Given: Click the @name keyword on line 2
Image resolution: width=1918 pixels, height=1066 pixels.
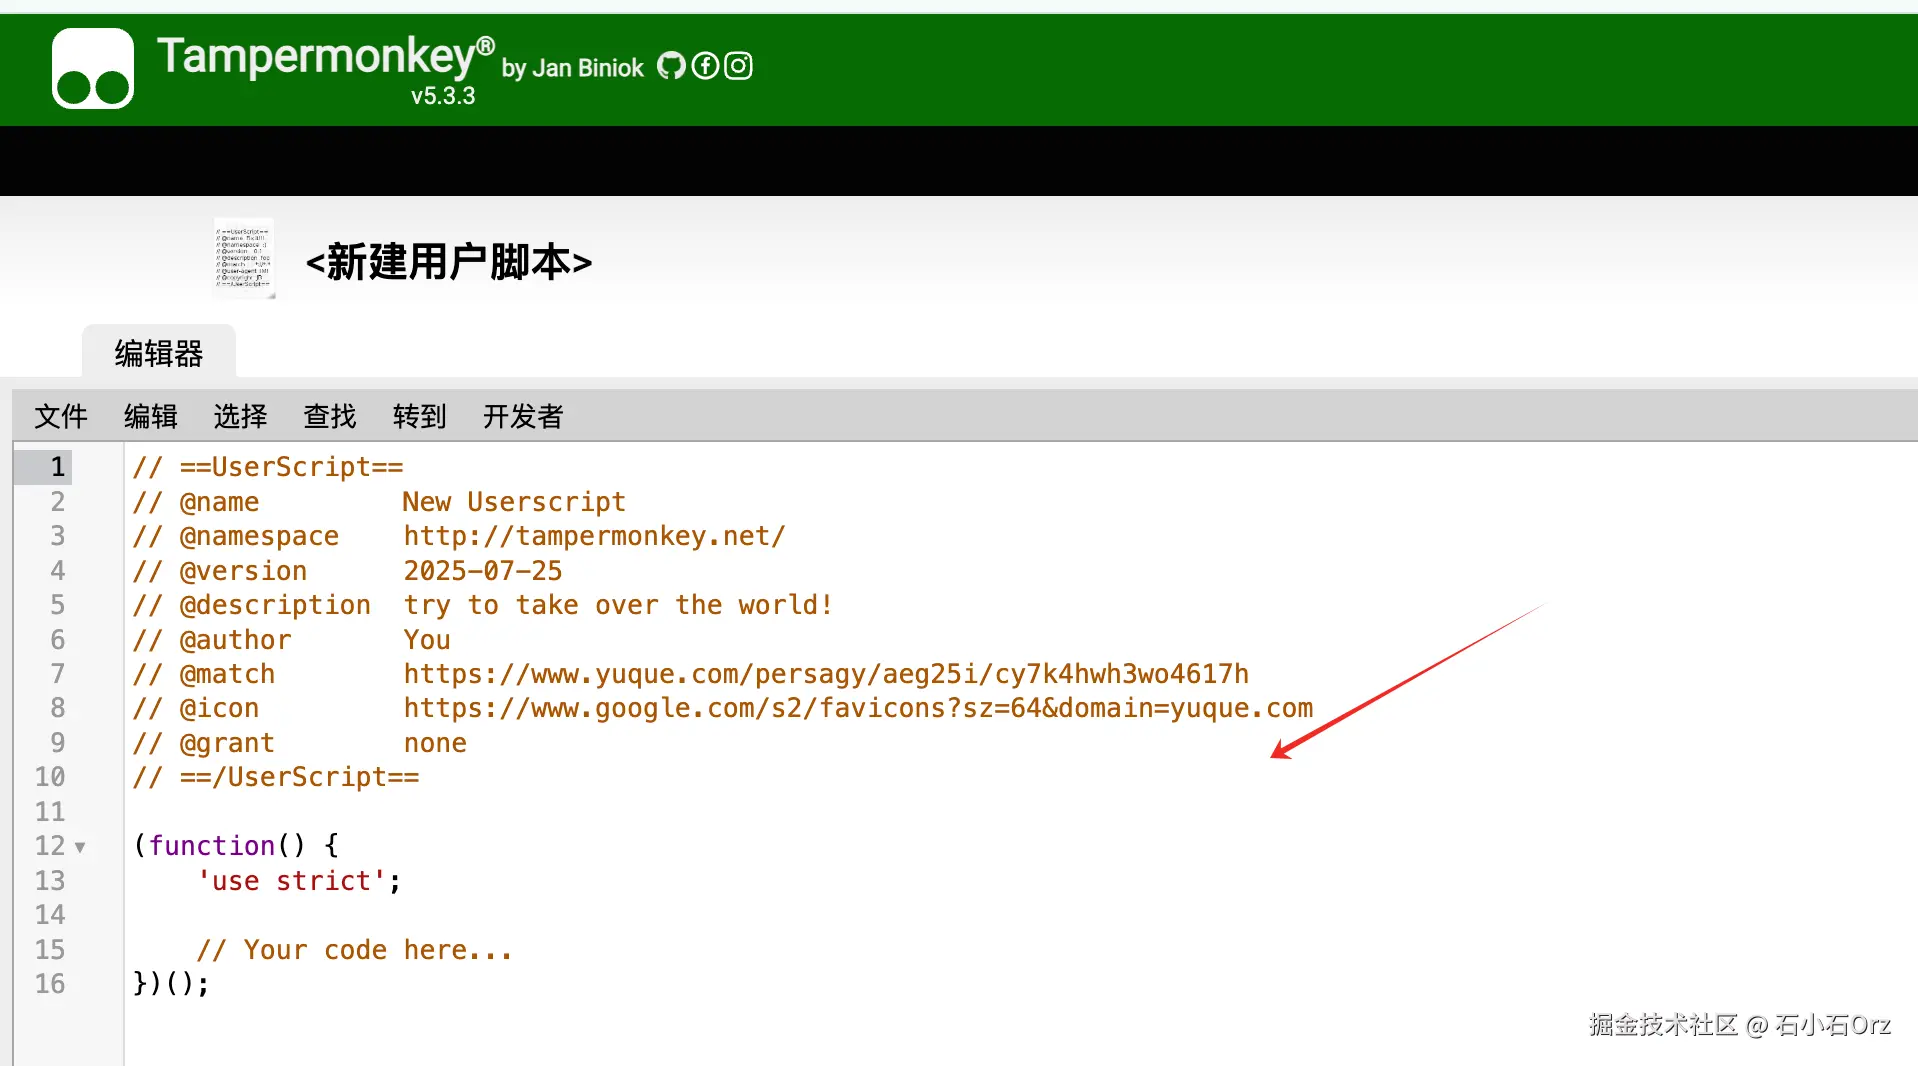Looking at the screenshot, I should tap(219, 502).
